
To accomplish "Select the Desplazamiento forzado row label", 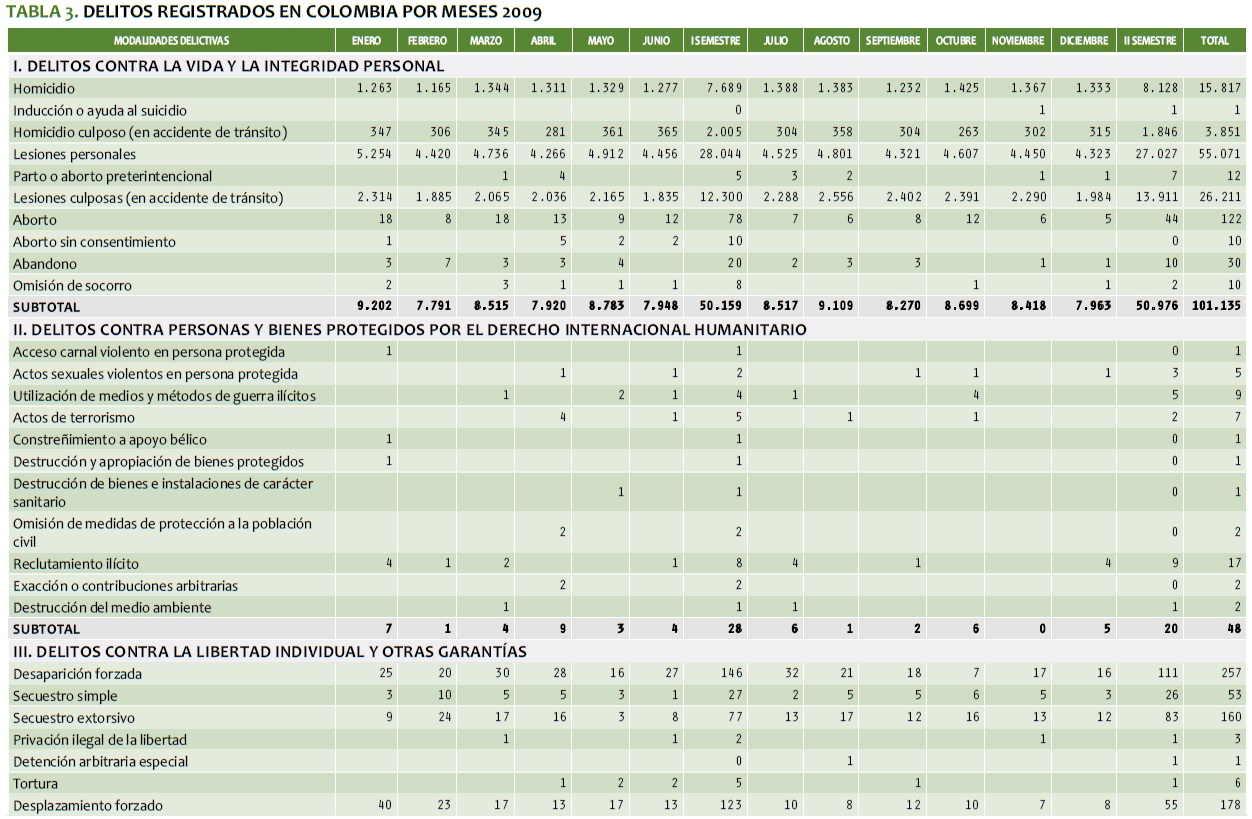I will [87, 806].
